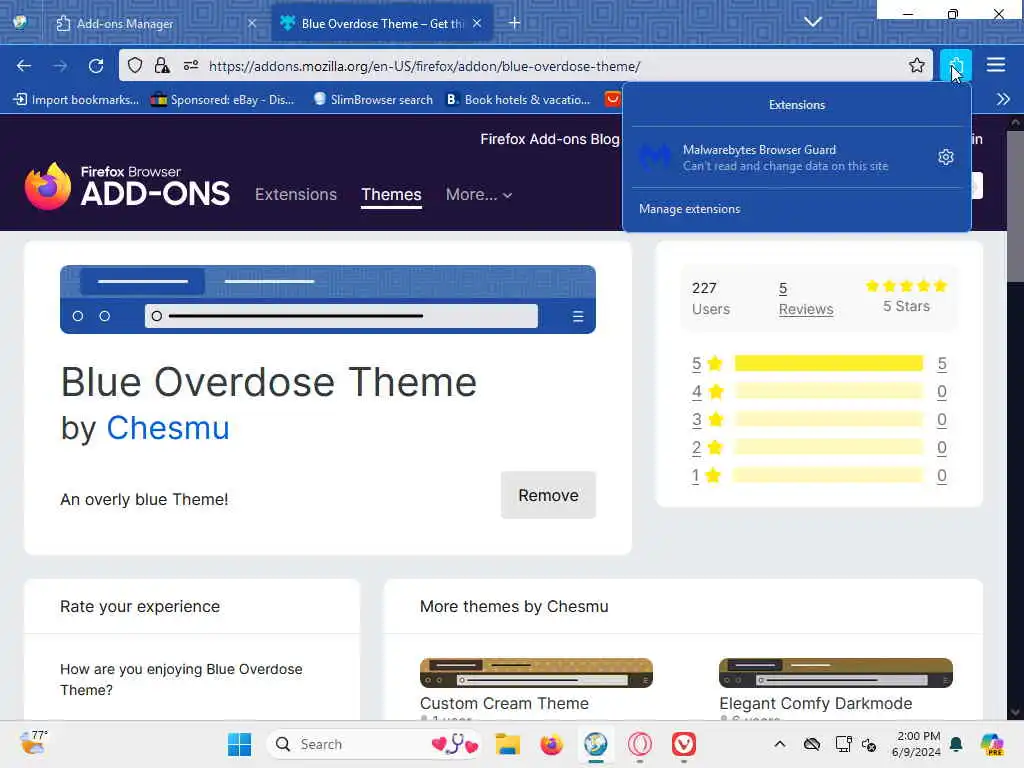Filter reviews by 5 star rating
Screen dimensions: 1024x768
707,363
